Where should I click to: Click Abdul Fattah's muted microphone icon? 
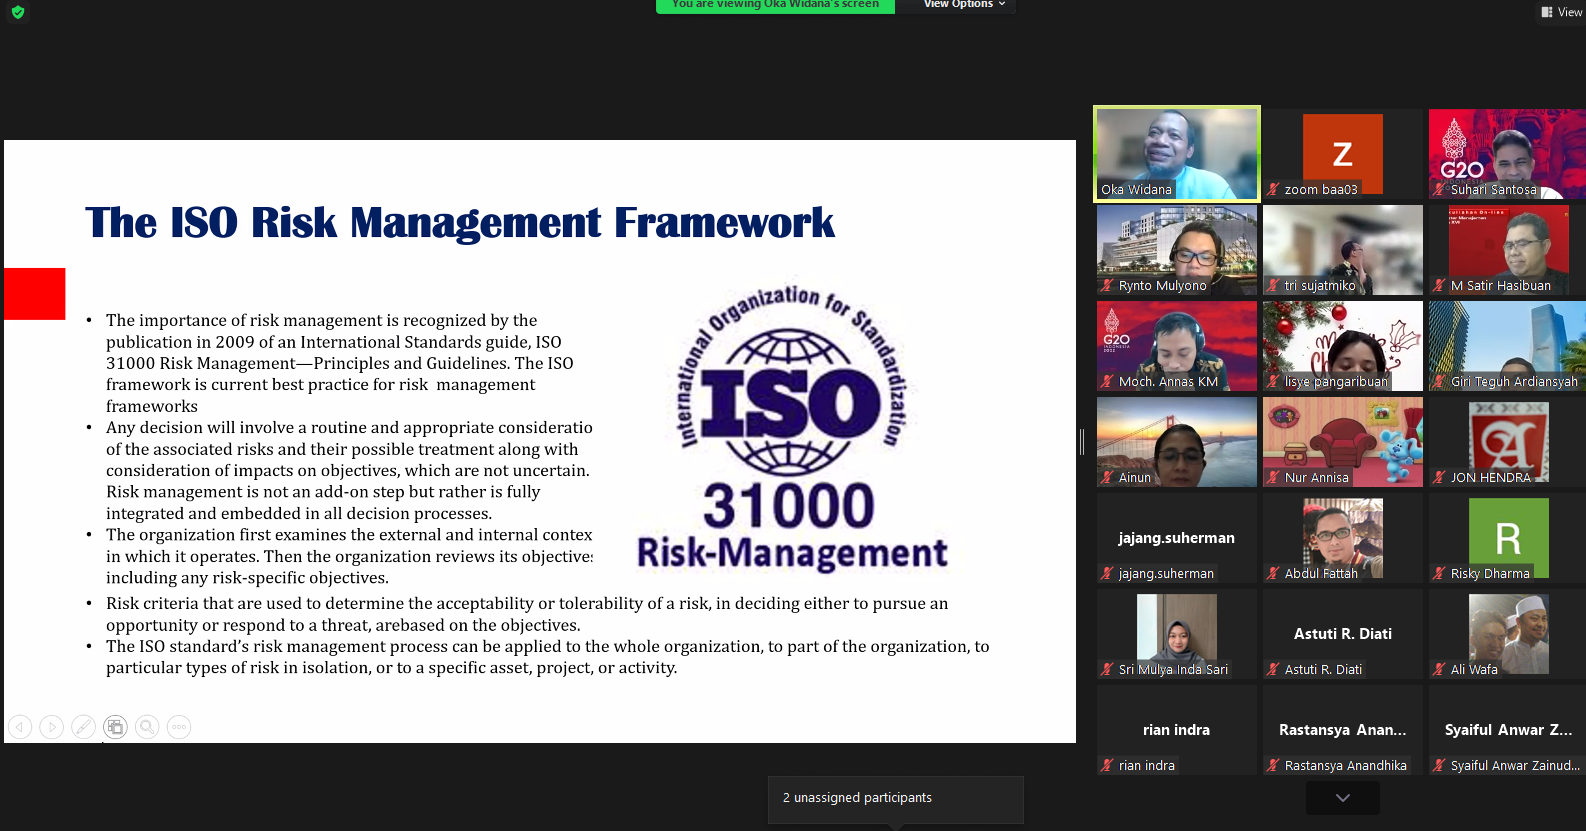coord(1273,573)
